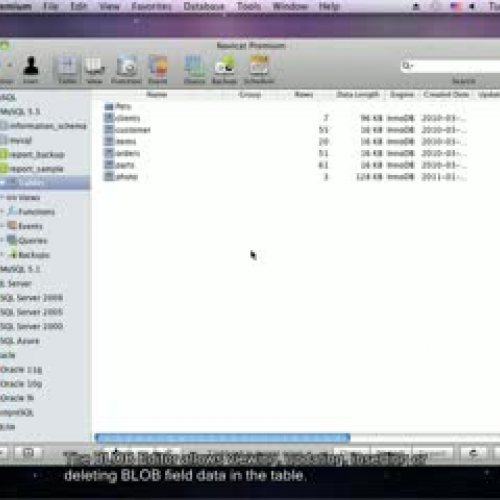This screenshot has height=500, width=500.
Task: Open the Database menu
Action: [204, 6]
